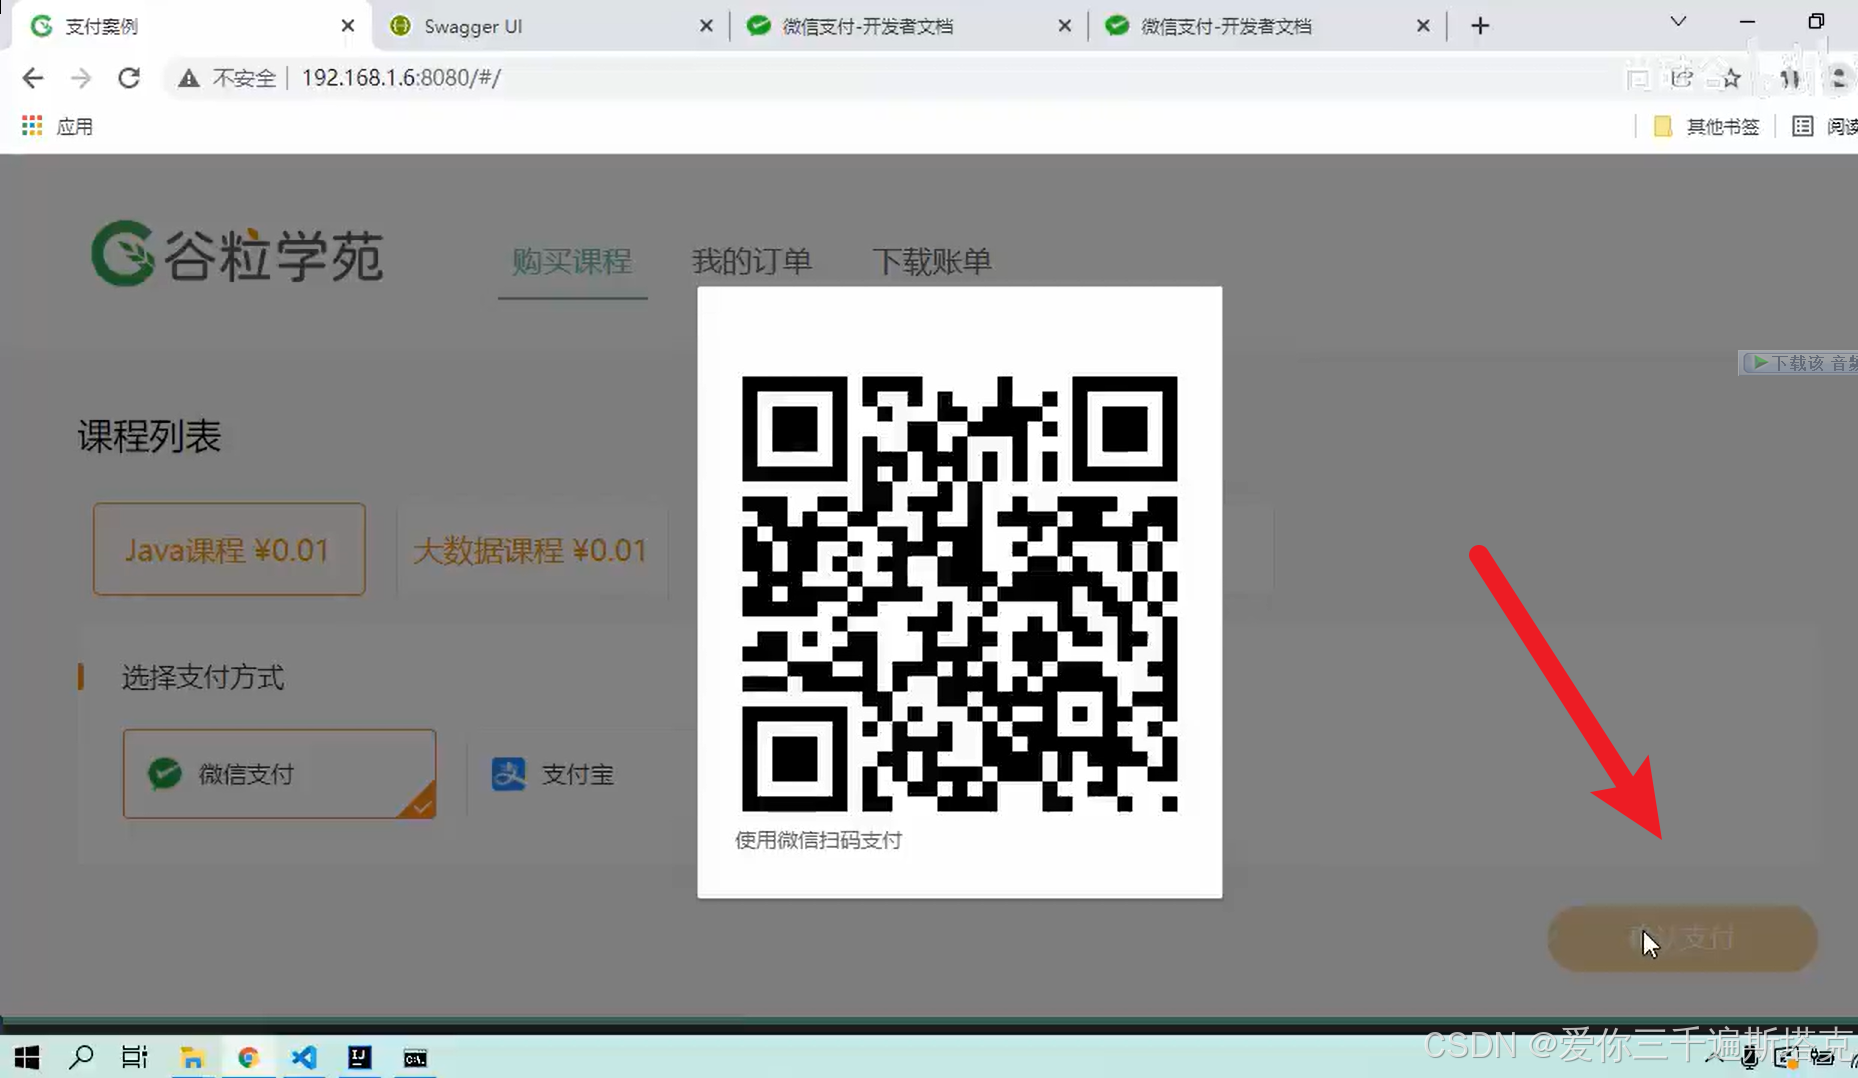Image resolution: width=1858 pixels, height=1078 pixels.
Task: Open Windows taskbar search
Action: point(81,1058)
